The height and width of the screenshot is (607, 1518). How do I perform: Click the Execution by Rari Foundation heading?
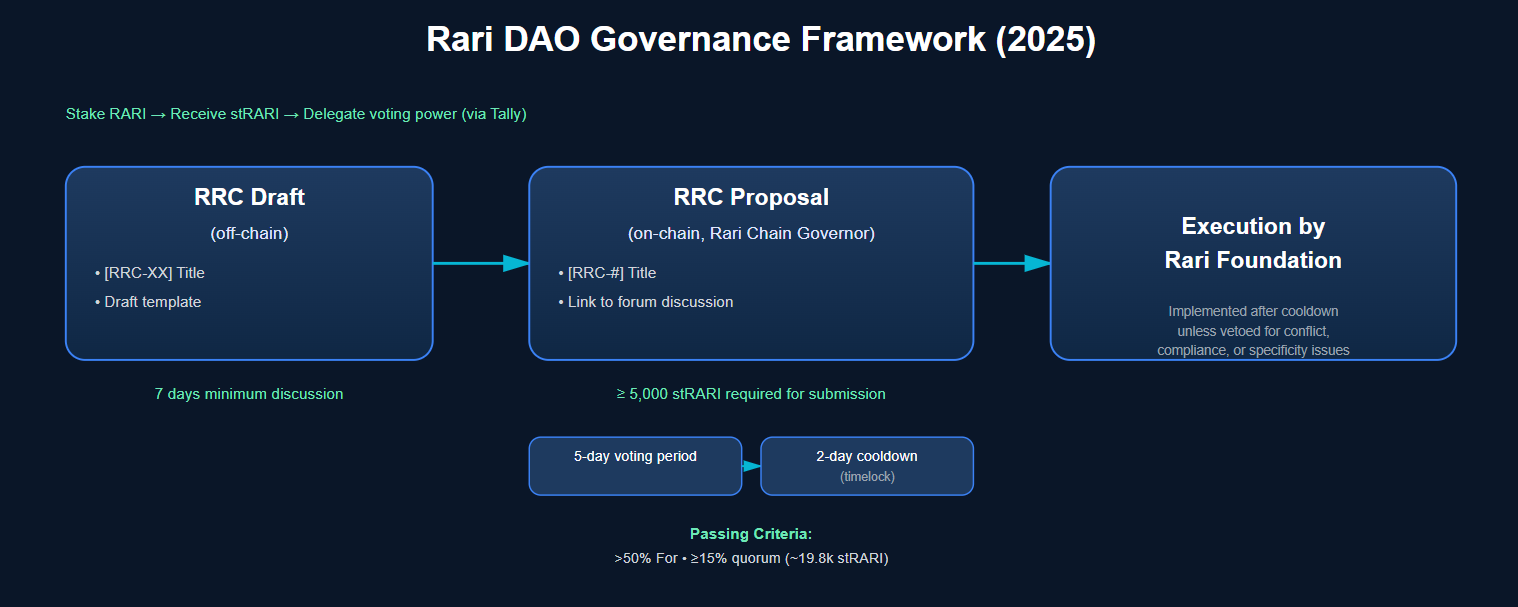coord(1253,243)
